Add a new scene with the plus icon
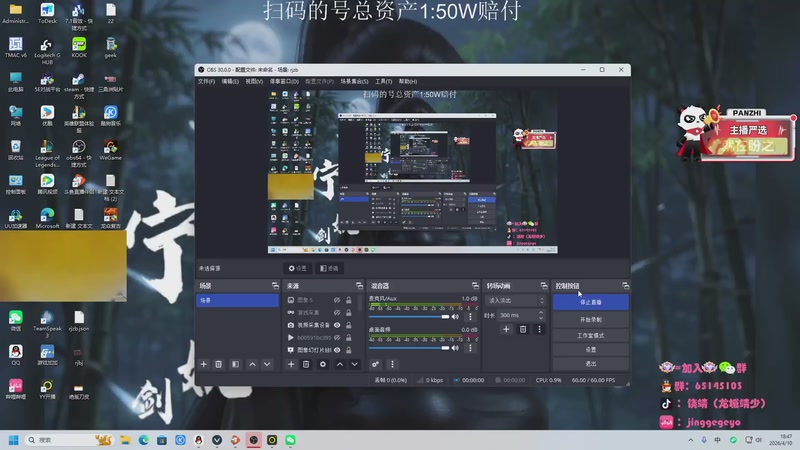The height and width of the screenshot is (450, 800). click(204, 364)
